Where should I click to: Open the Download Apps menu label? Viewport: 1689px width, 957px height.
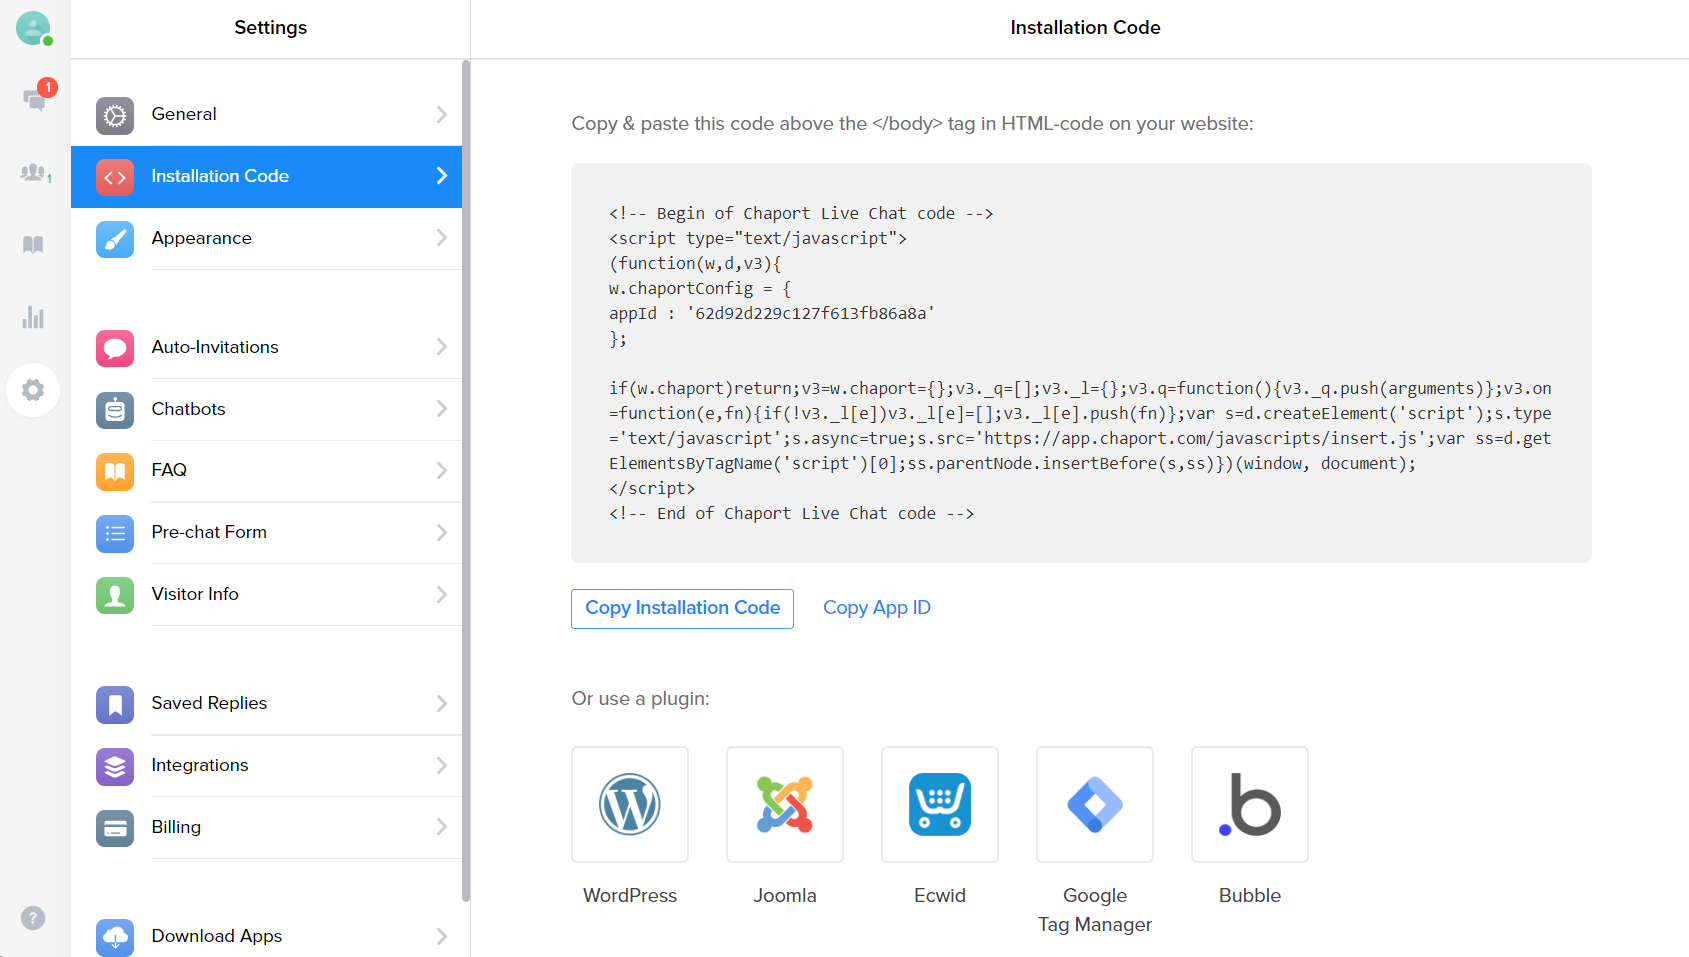click(x=217, y=936)
